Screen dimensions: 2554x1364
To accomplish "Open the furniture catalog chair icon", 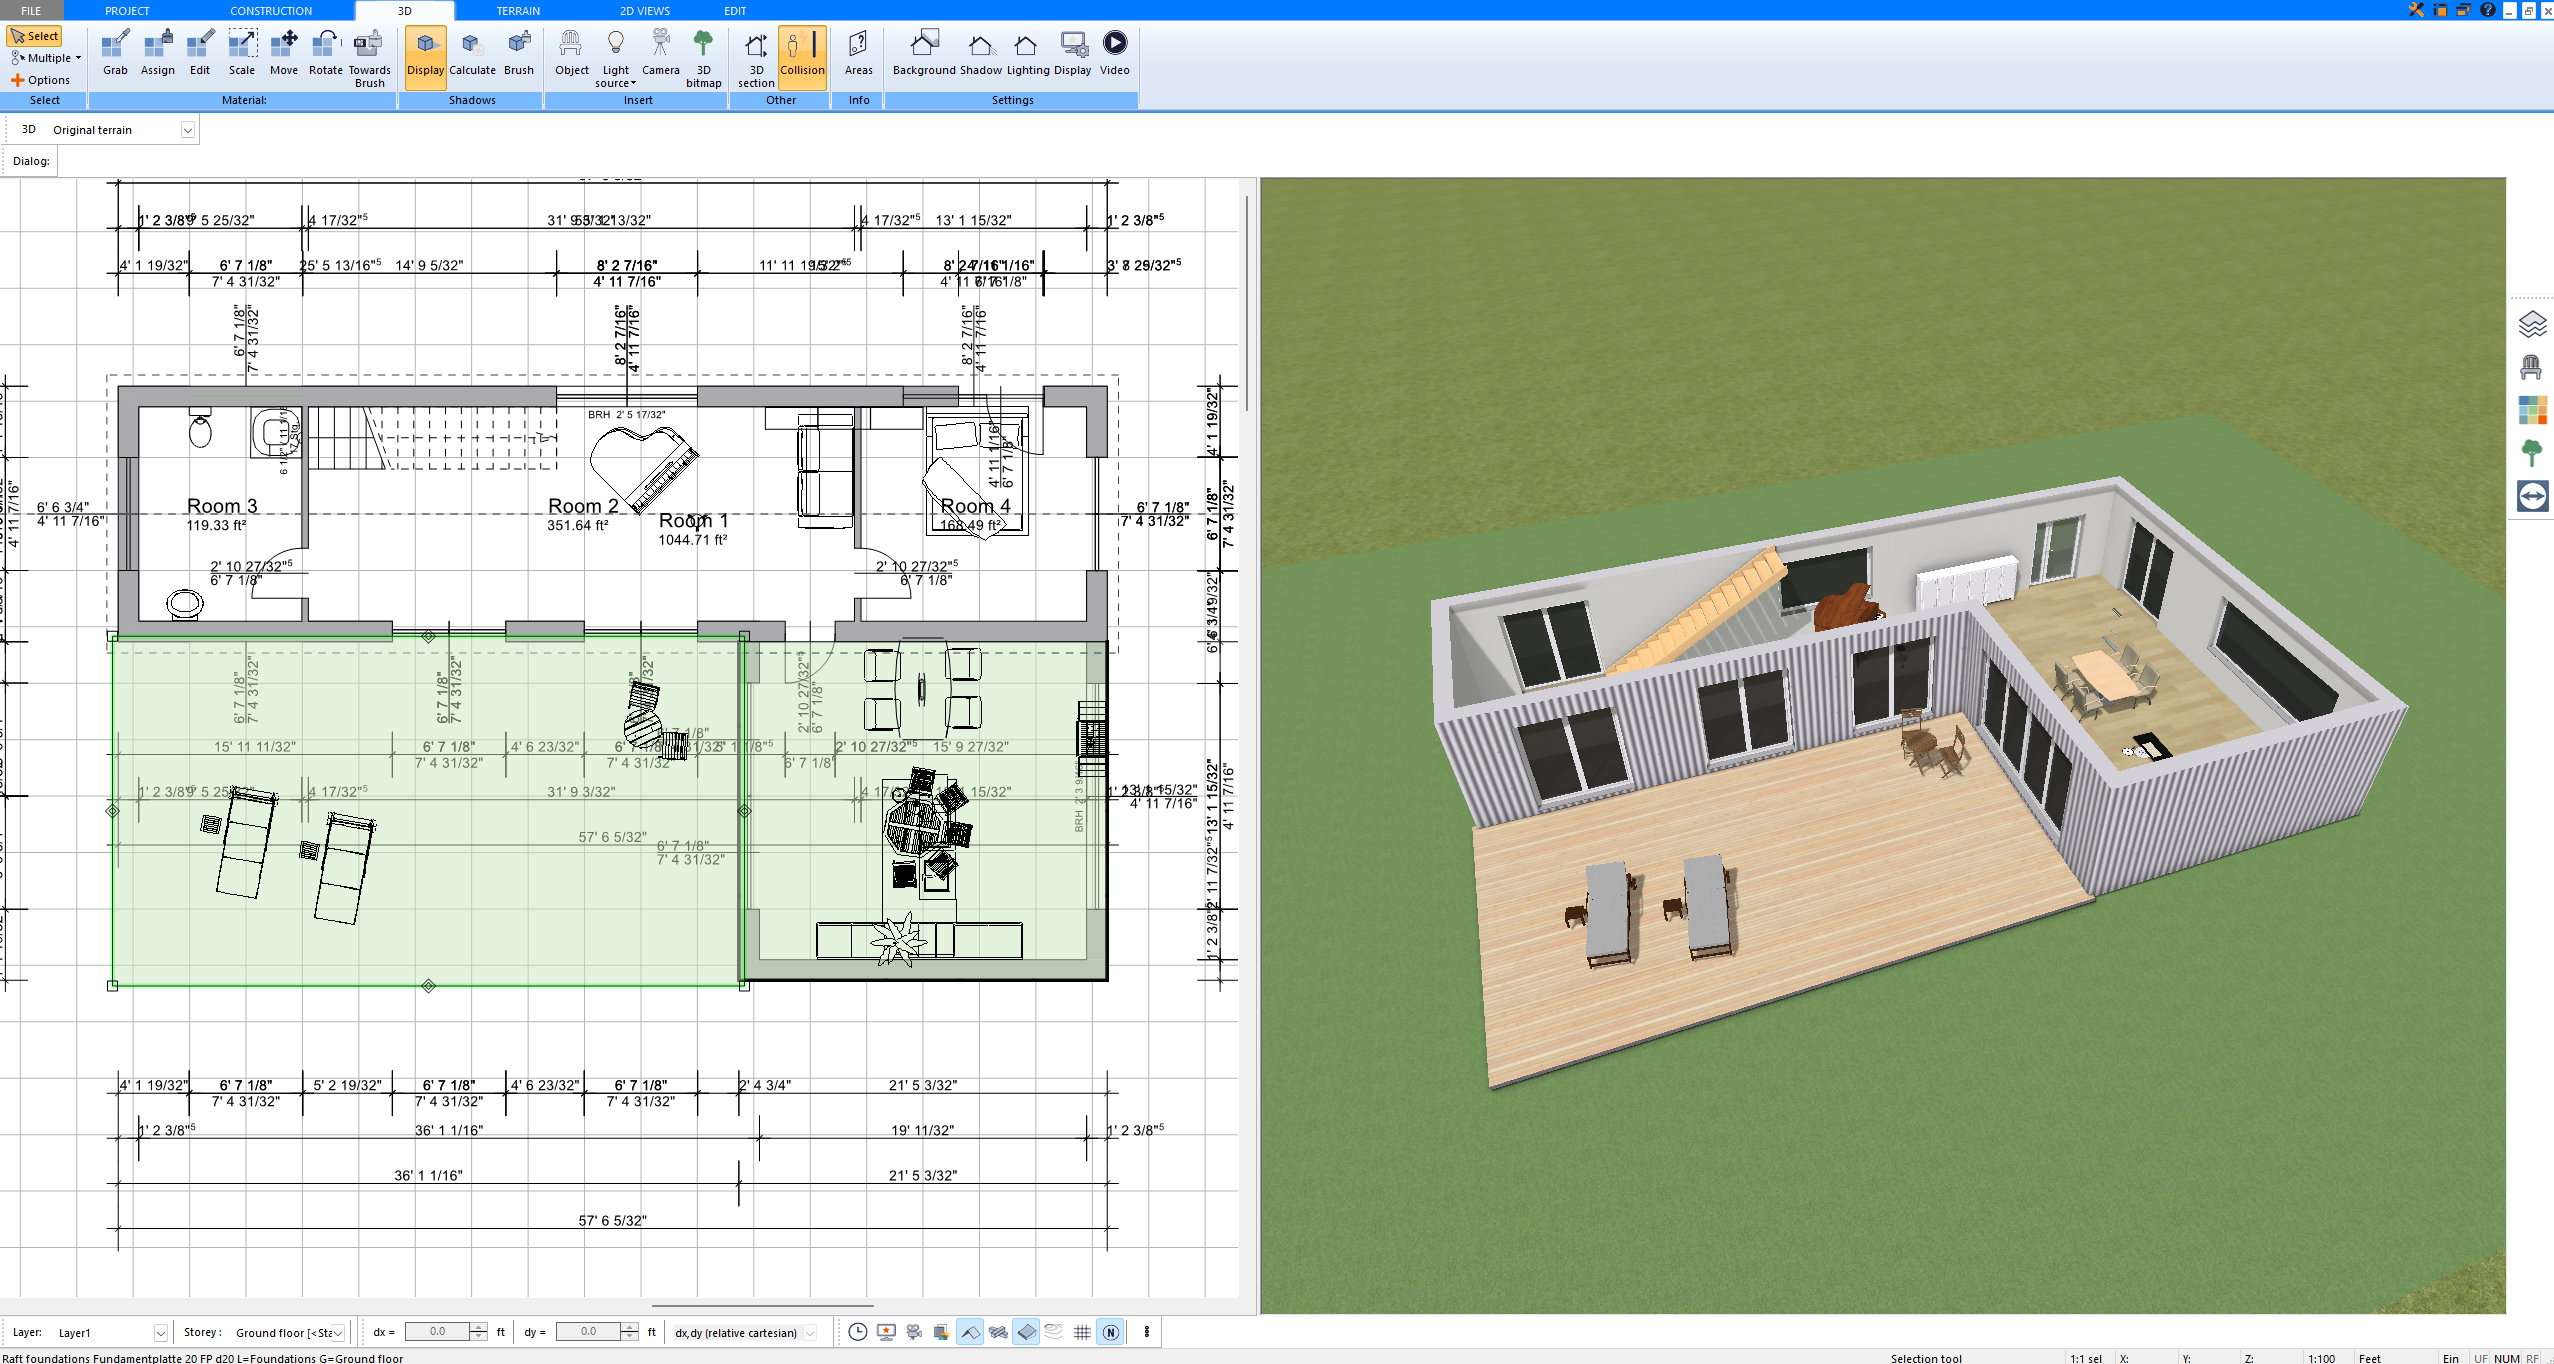I will point(2531,367).
